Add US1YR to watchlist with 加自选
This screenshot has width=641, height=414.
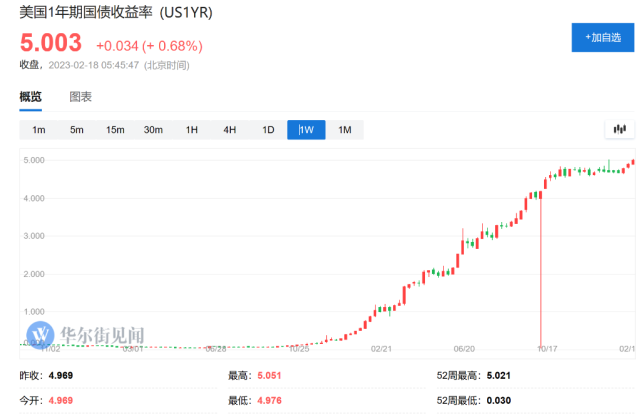(601, 38)
